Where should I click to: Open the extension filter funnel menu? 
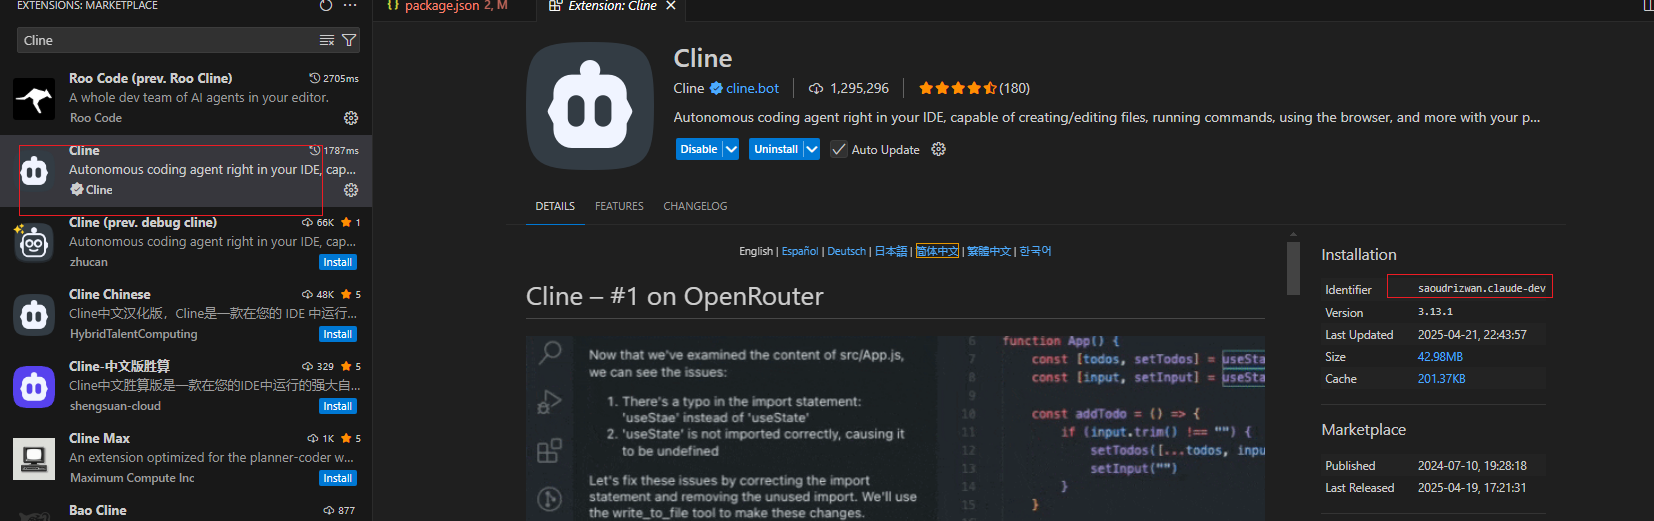(x=349, y=40)
